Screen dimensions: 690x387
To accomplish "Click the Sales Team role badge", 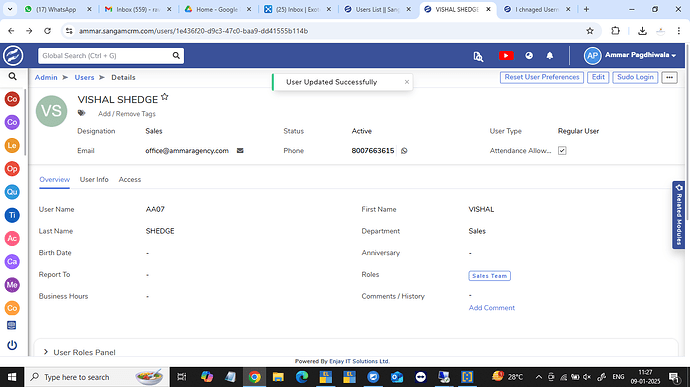I will click(x=489, y=276).
